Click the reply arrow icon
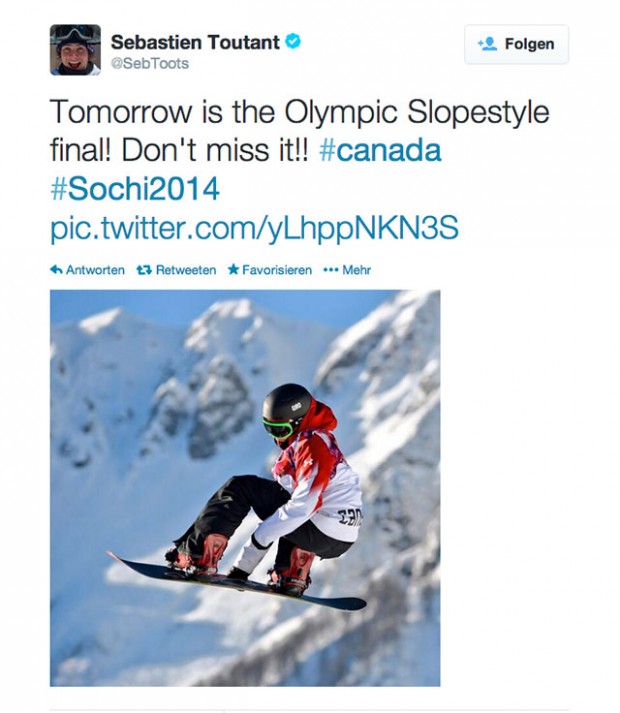The height and width of the screenshot is (713, 620). (56, 270)
